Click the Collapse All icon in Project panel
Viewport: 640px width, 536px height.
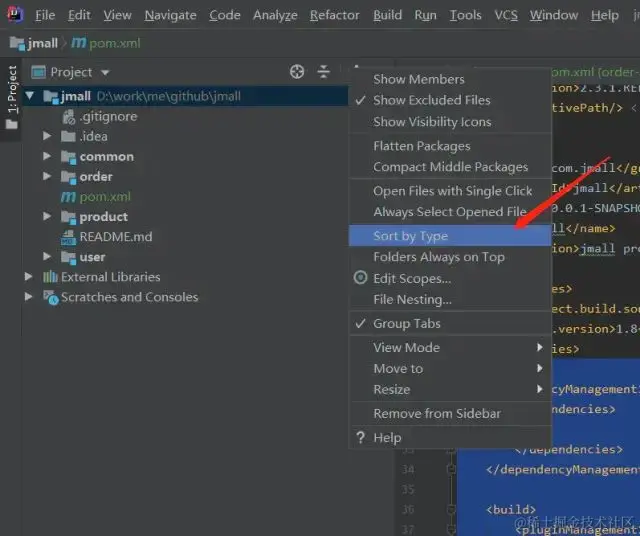tap(324, 72)
